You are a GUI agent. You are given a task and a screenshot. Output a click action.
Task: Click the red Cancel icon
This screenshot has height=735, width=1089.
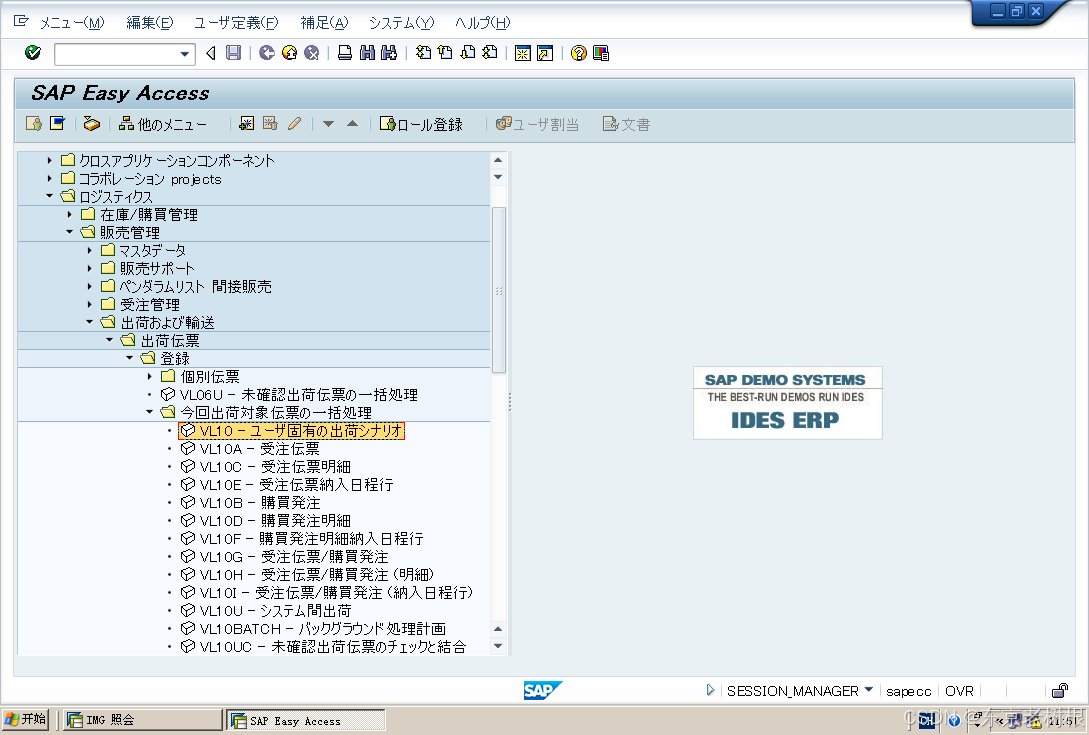(312, 53)
